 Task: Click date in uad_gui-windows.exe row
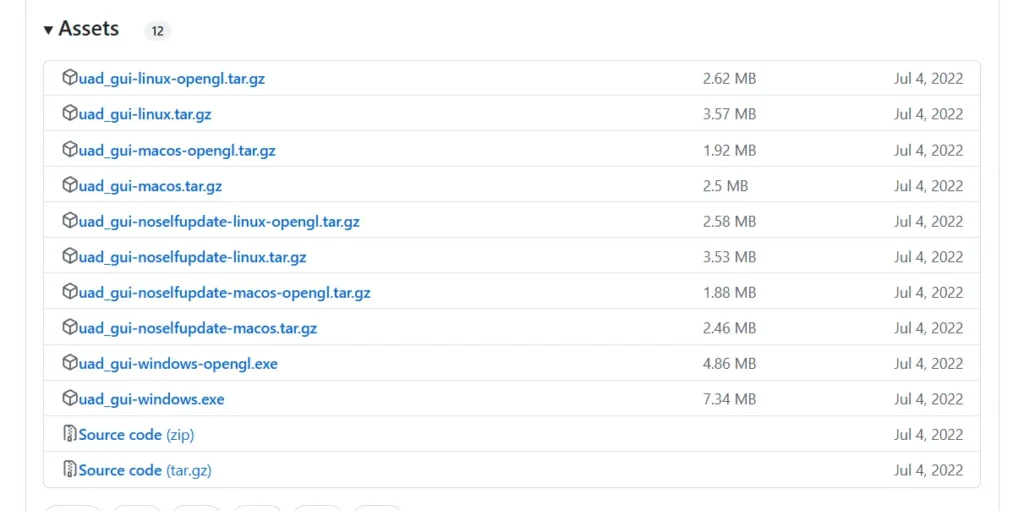[929, 399]
